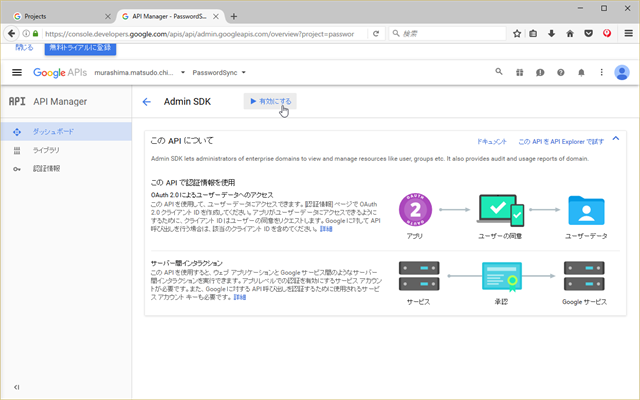Select the API Manager - PasswordS... tab
640x400 pixels.
pos(169,16)
